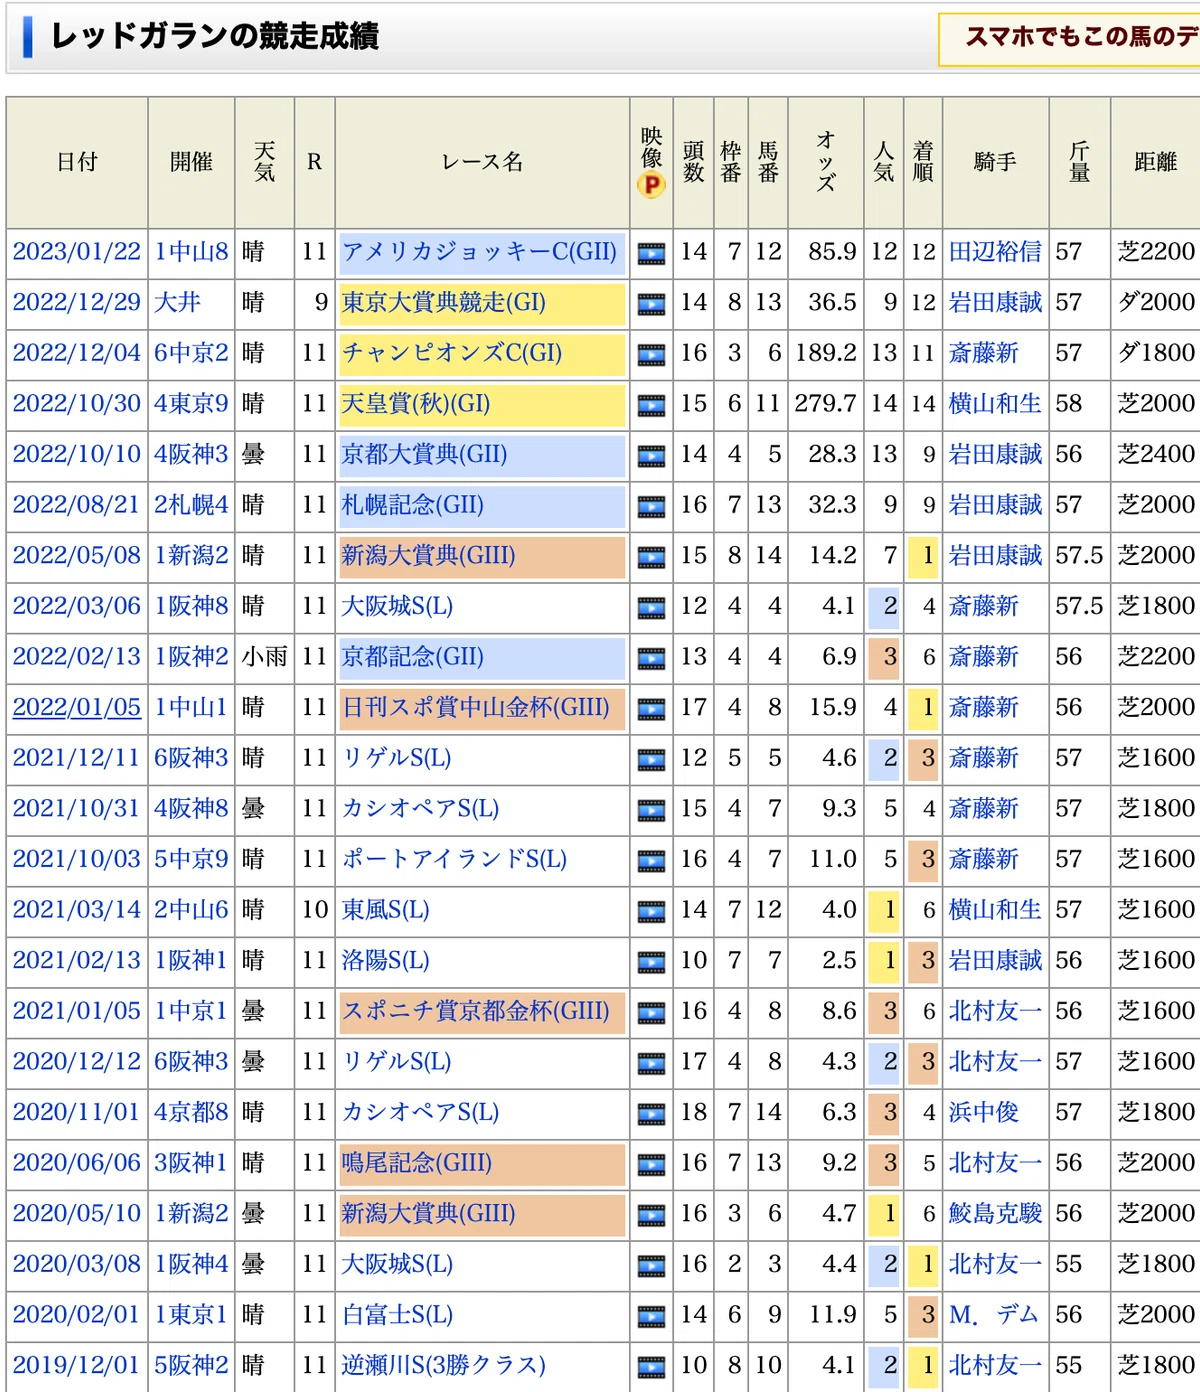Play video for 2020/11/01 カシオペアS(L)
The image size is (1200, 1392).
point(651,1115)
